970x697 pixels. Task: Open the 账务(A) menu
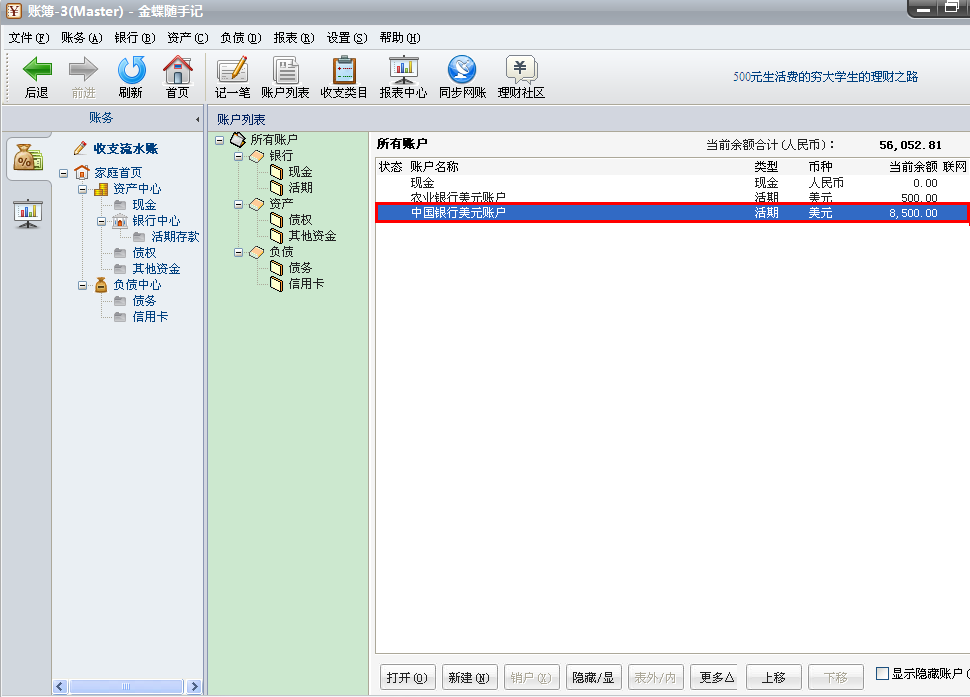click(82, 38)
